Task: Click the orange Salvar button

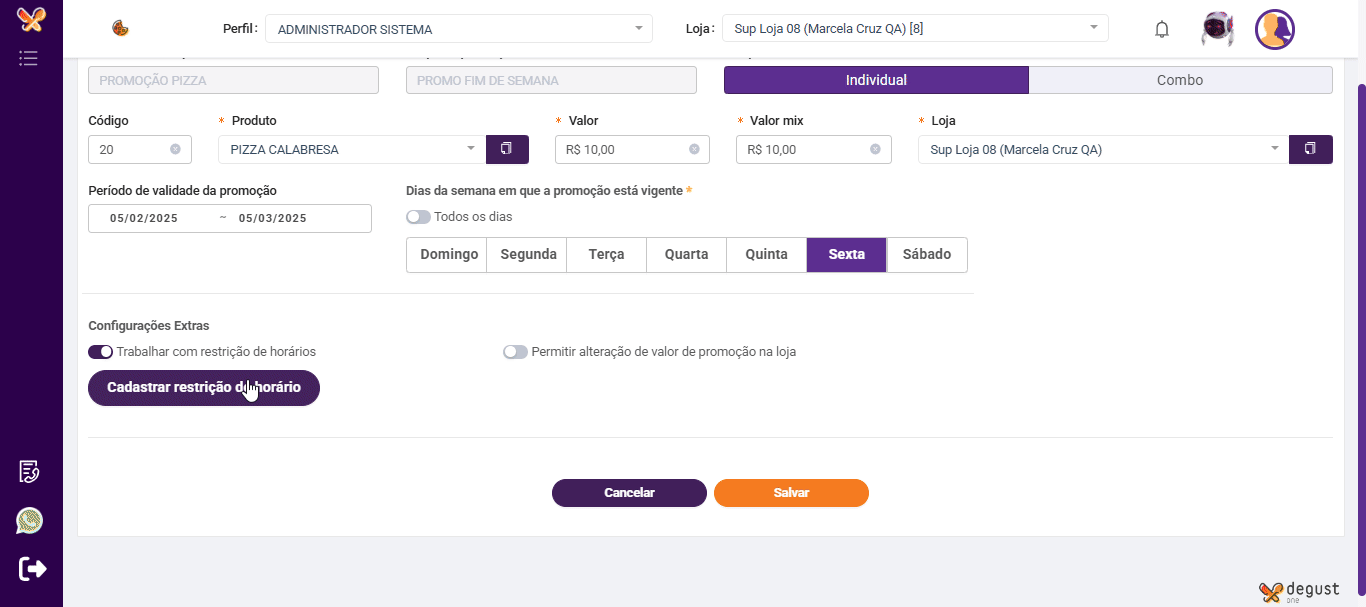Action: [791, 493]
